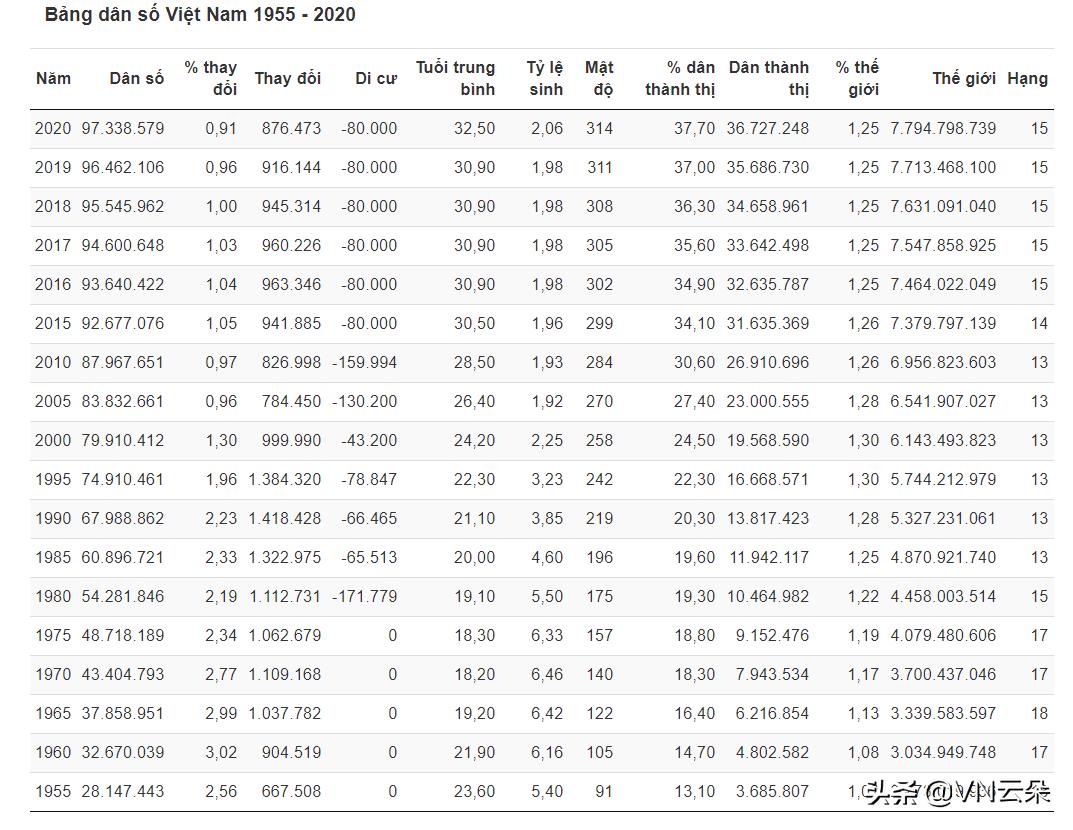Click the 'Thế giới' column header
Image resolution: width=1073 pixels, height=830 pixels.
tap(963, 78)
